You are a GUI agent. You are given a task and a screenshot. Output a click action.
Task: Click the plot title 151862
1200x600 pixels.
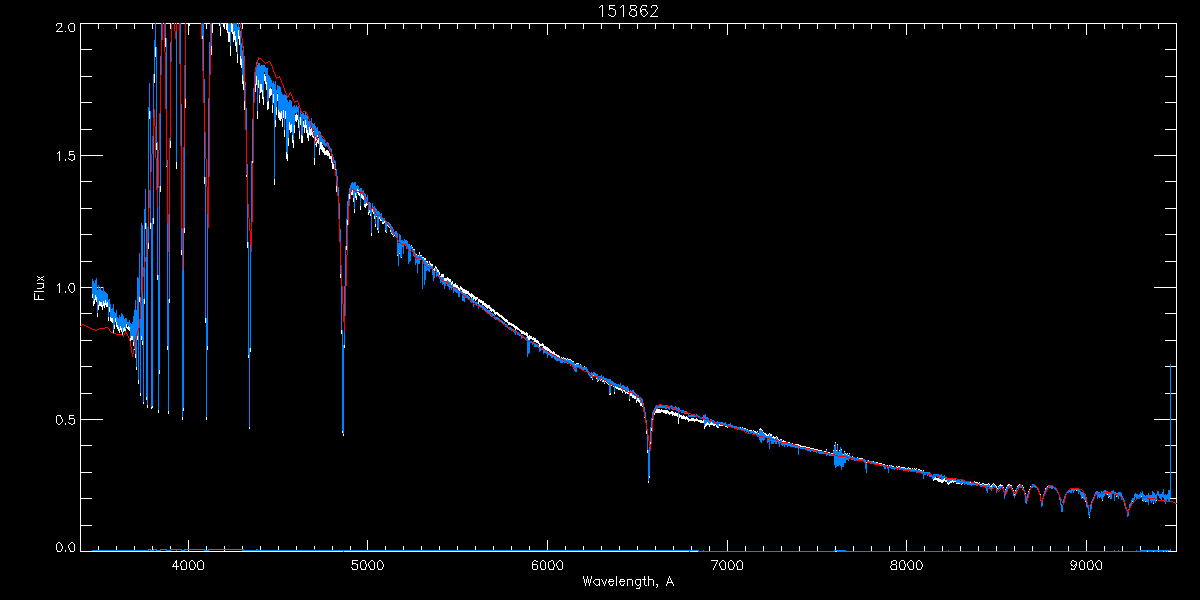pyautogui.click(x=628, y=11)
